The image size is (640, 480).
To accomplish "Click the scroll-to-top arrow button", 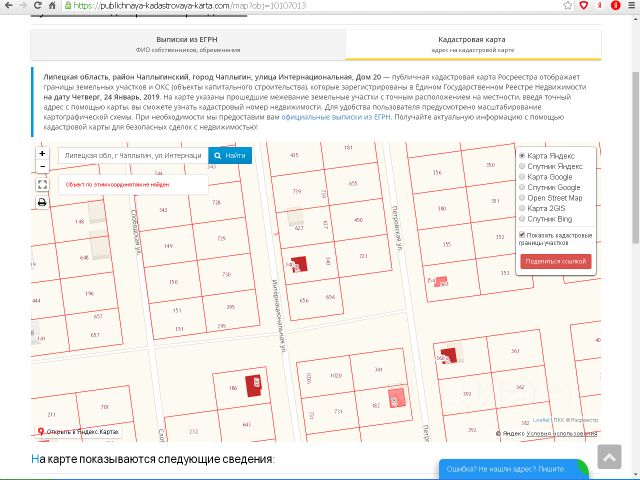I will click(608, 456).
